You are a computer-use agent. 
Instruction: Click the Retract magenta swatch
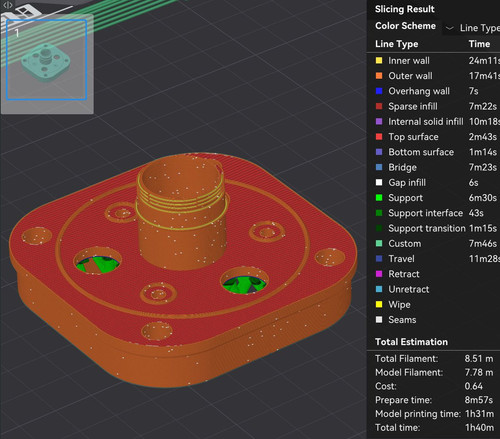click(379, 274)
